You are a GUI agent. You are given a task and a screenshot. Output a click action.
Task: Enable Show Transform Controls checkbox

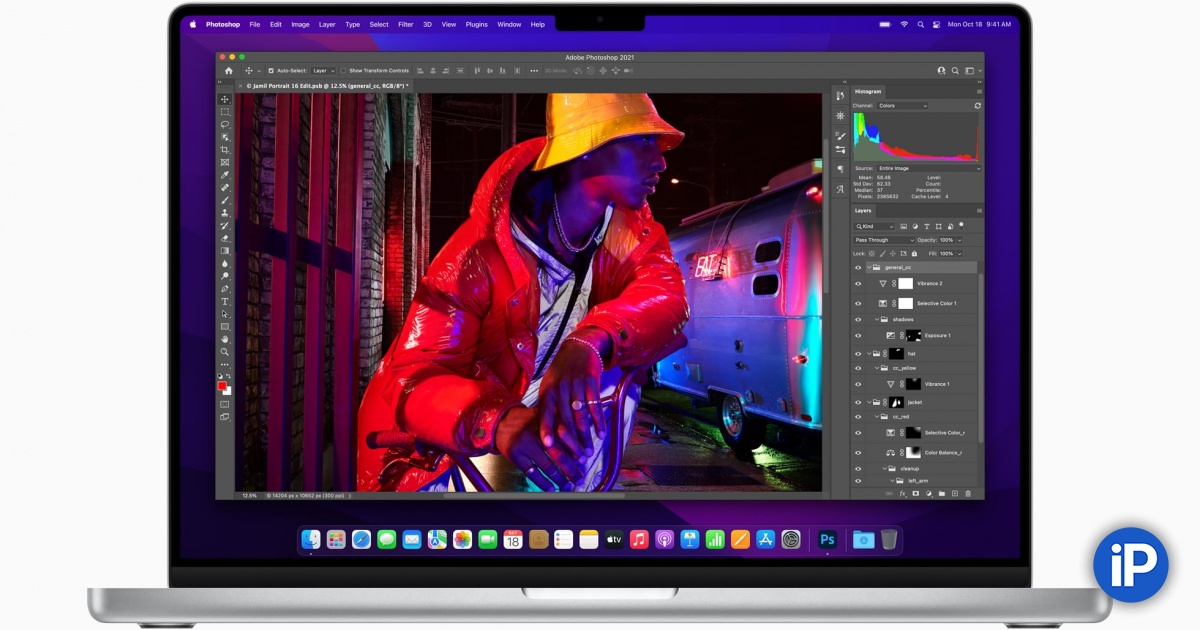pos(343,71)
